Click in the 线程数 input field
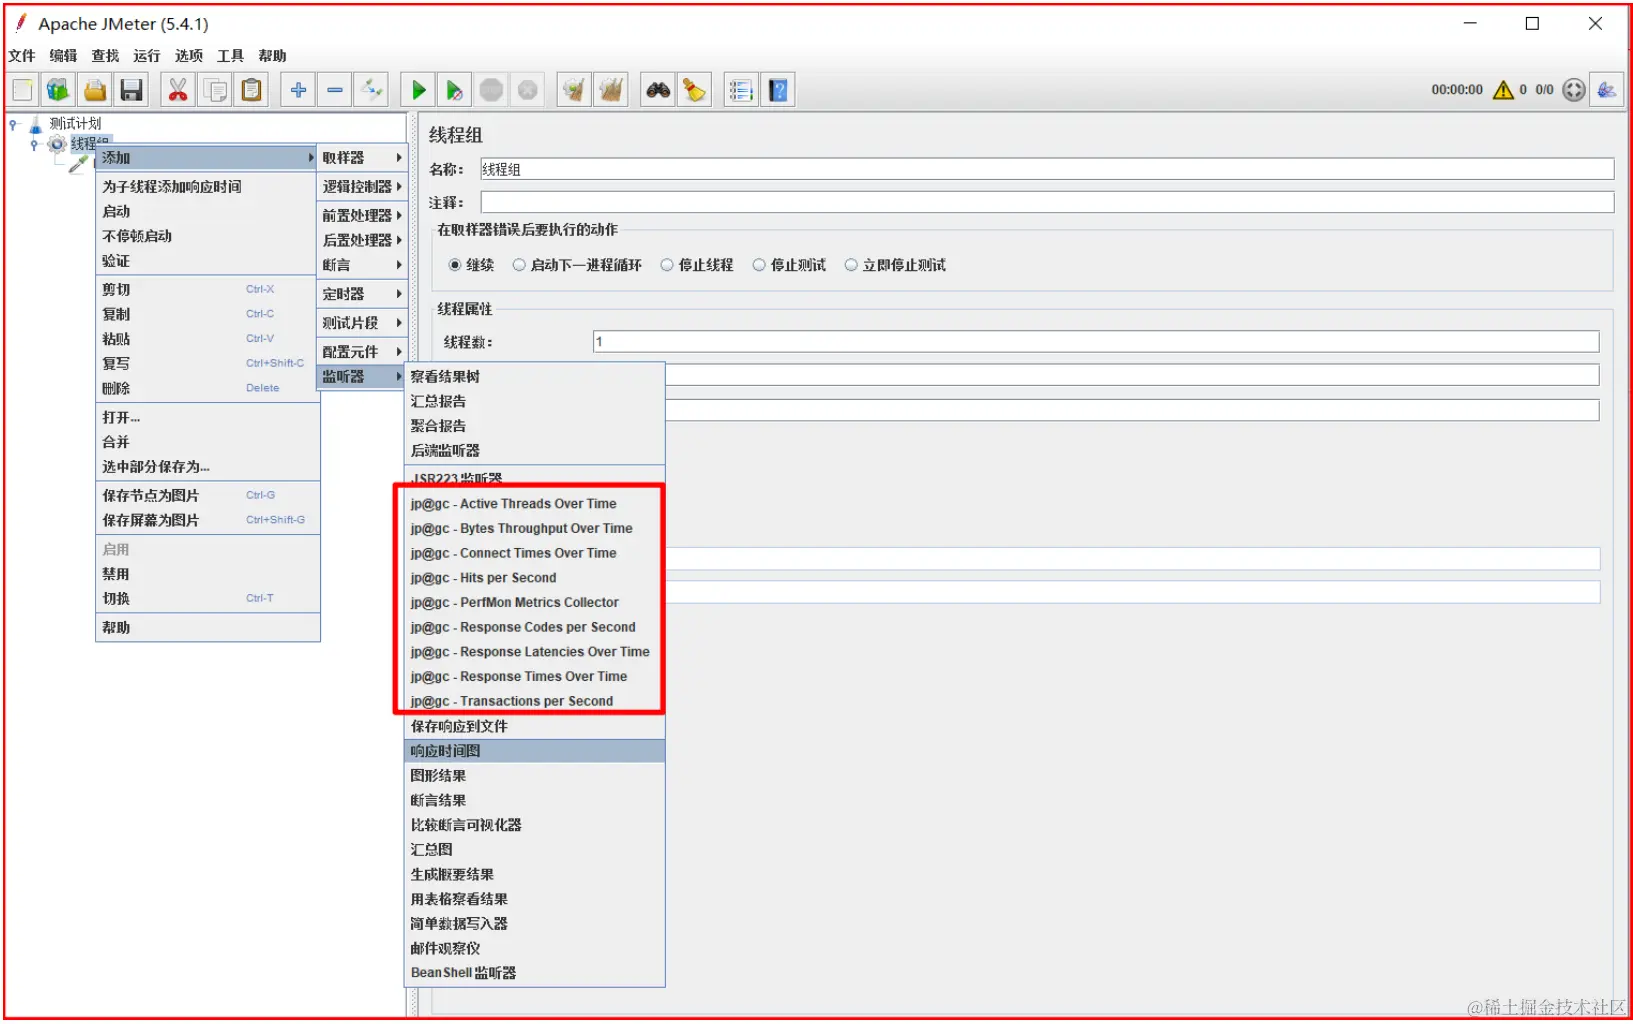Image resolution: width=1633 pixels, height=1024 pixels. [1096, 342]
